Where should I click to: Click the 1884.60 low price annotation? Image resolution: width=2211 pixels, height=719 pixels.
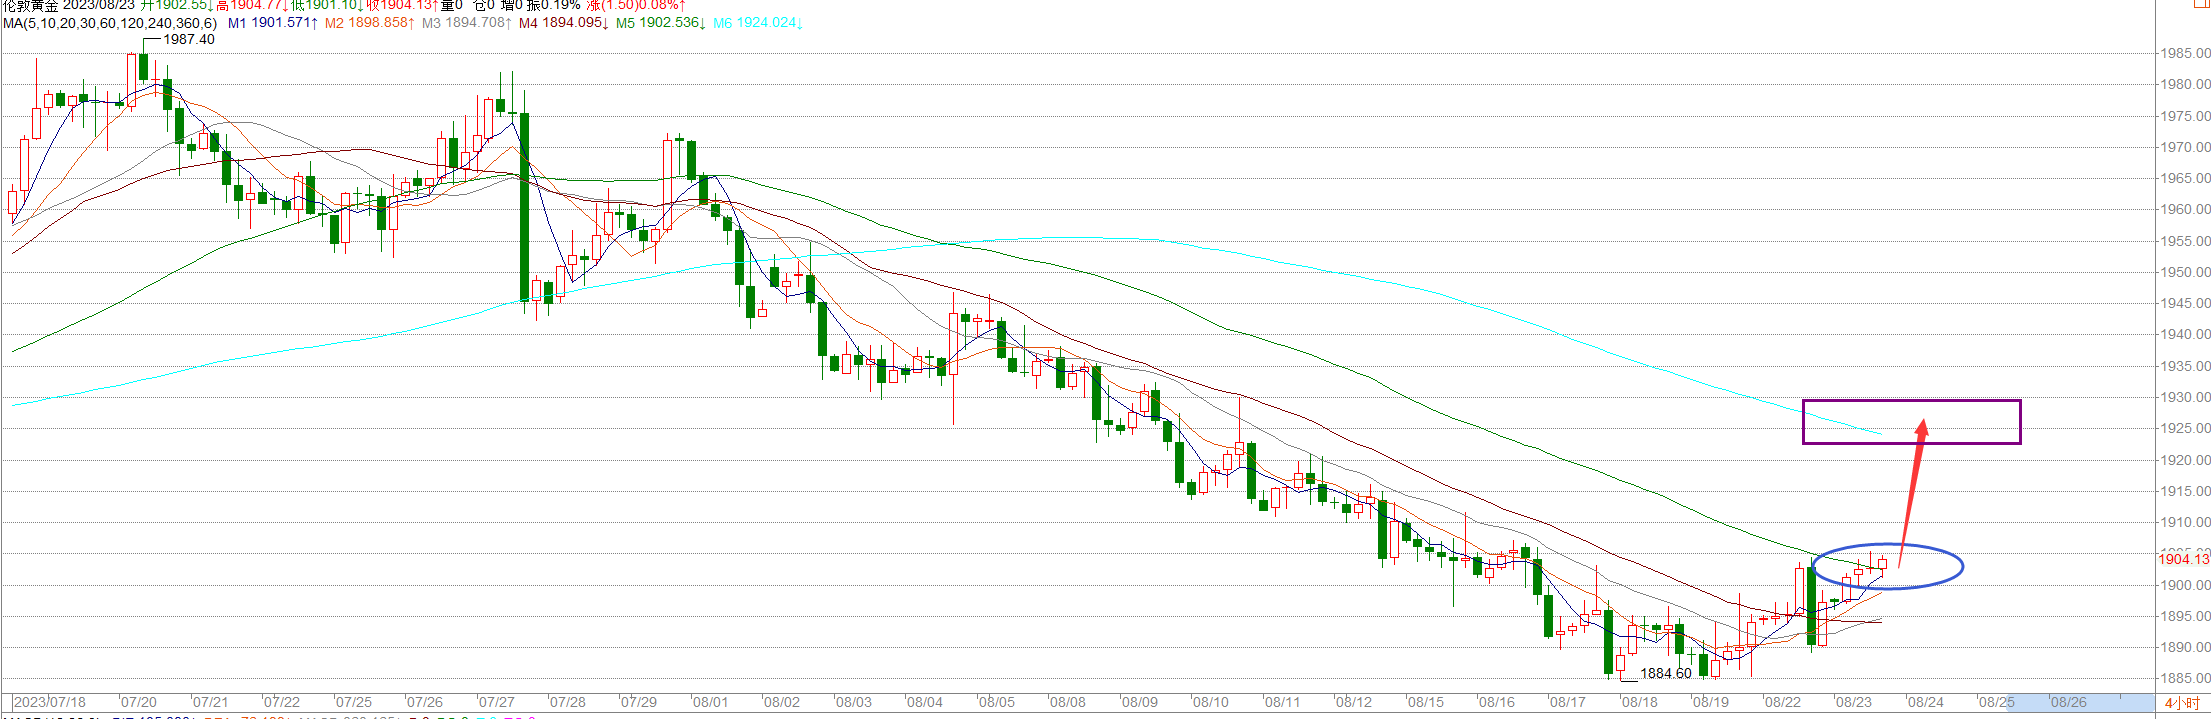1666,673
